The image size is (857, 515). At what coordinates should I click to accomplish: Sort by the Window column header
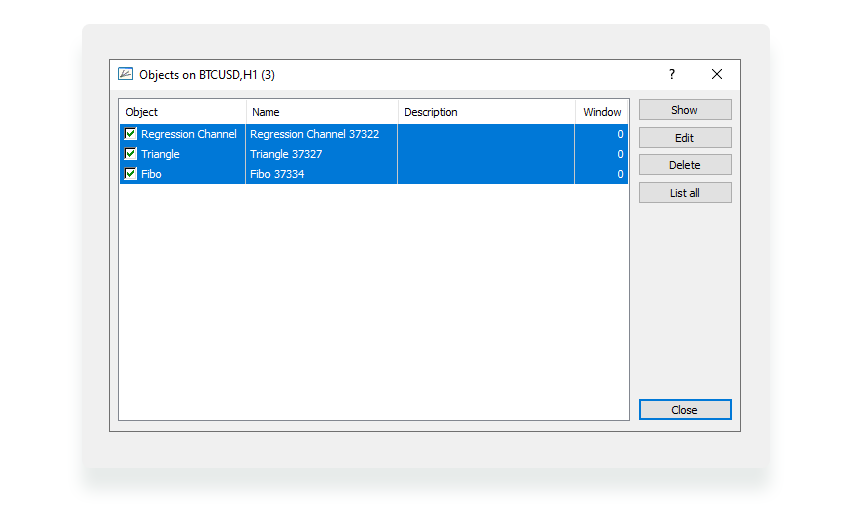(x=602, y=112)
